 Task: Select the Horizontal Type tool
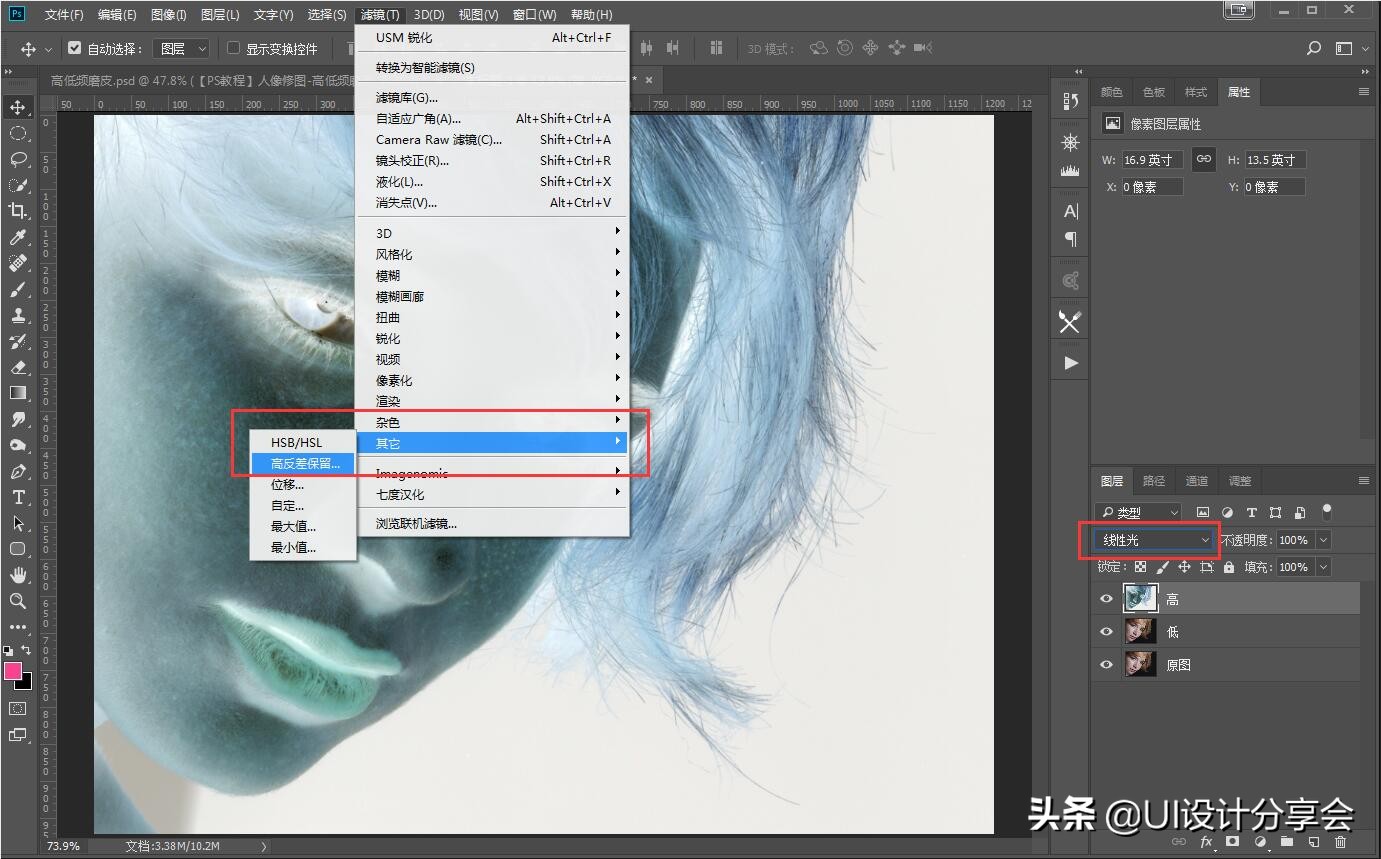pyautogui.click(x=18, y=497)
